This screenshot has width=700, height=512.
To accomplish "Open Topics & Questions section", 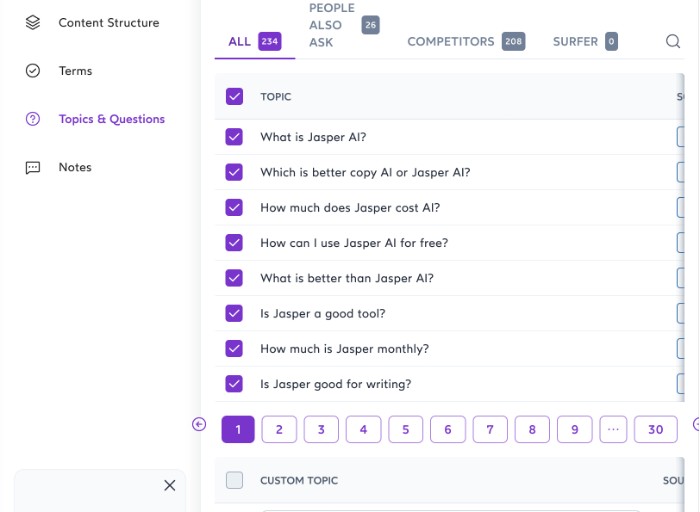I will coord(112,119).
